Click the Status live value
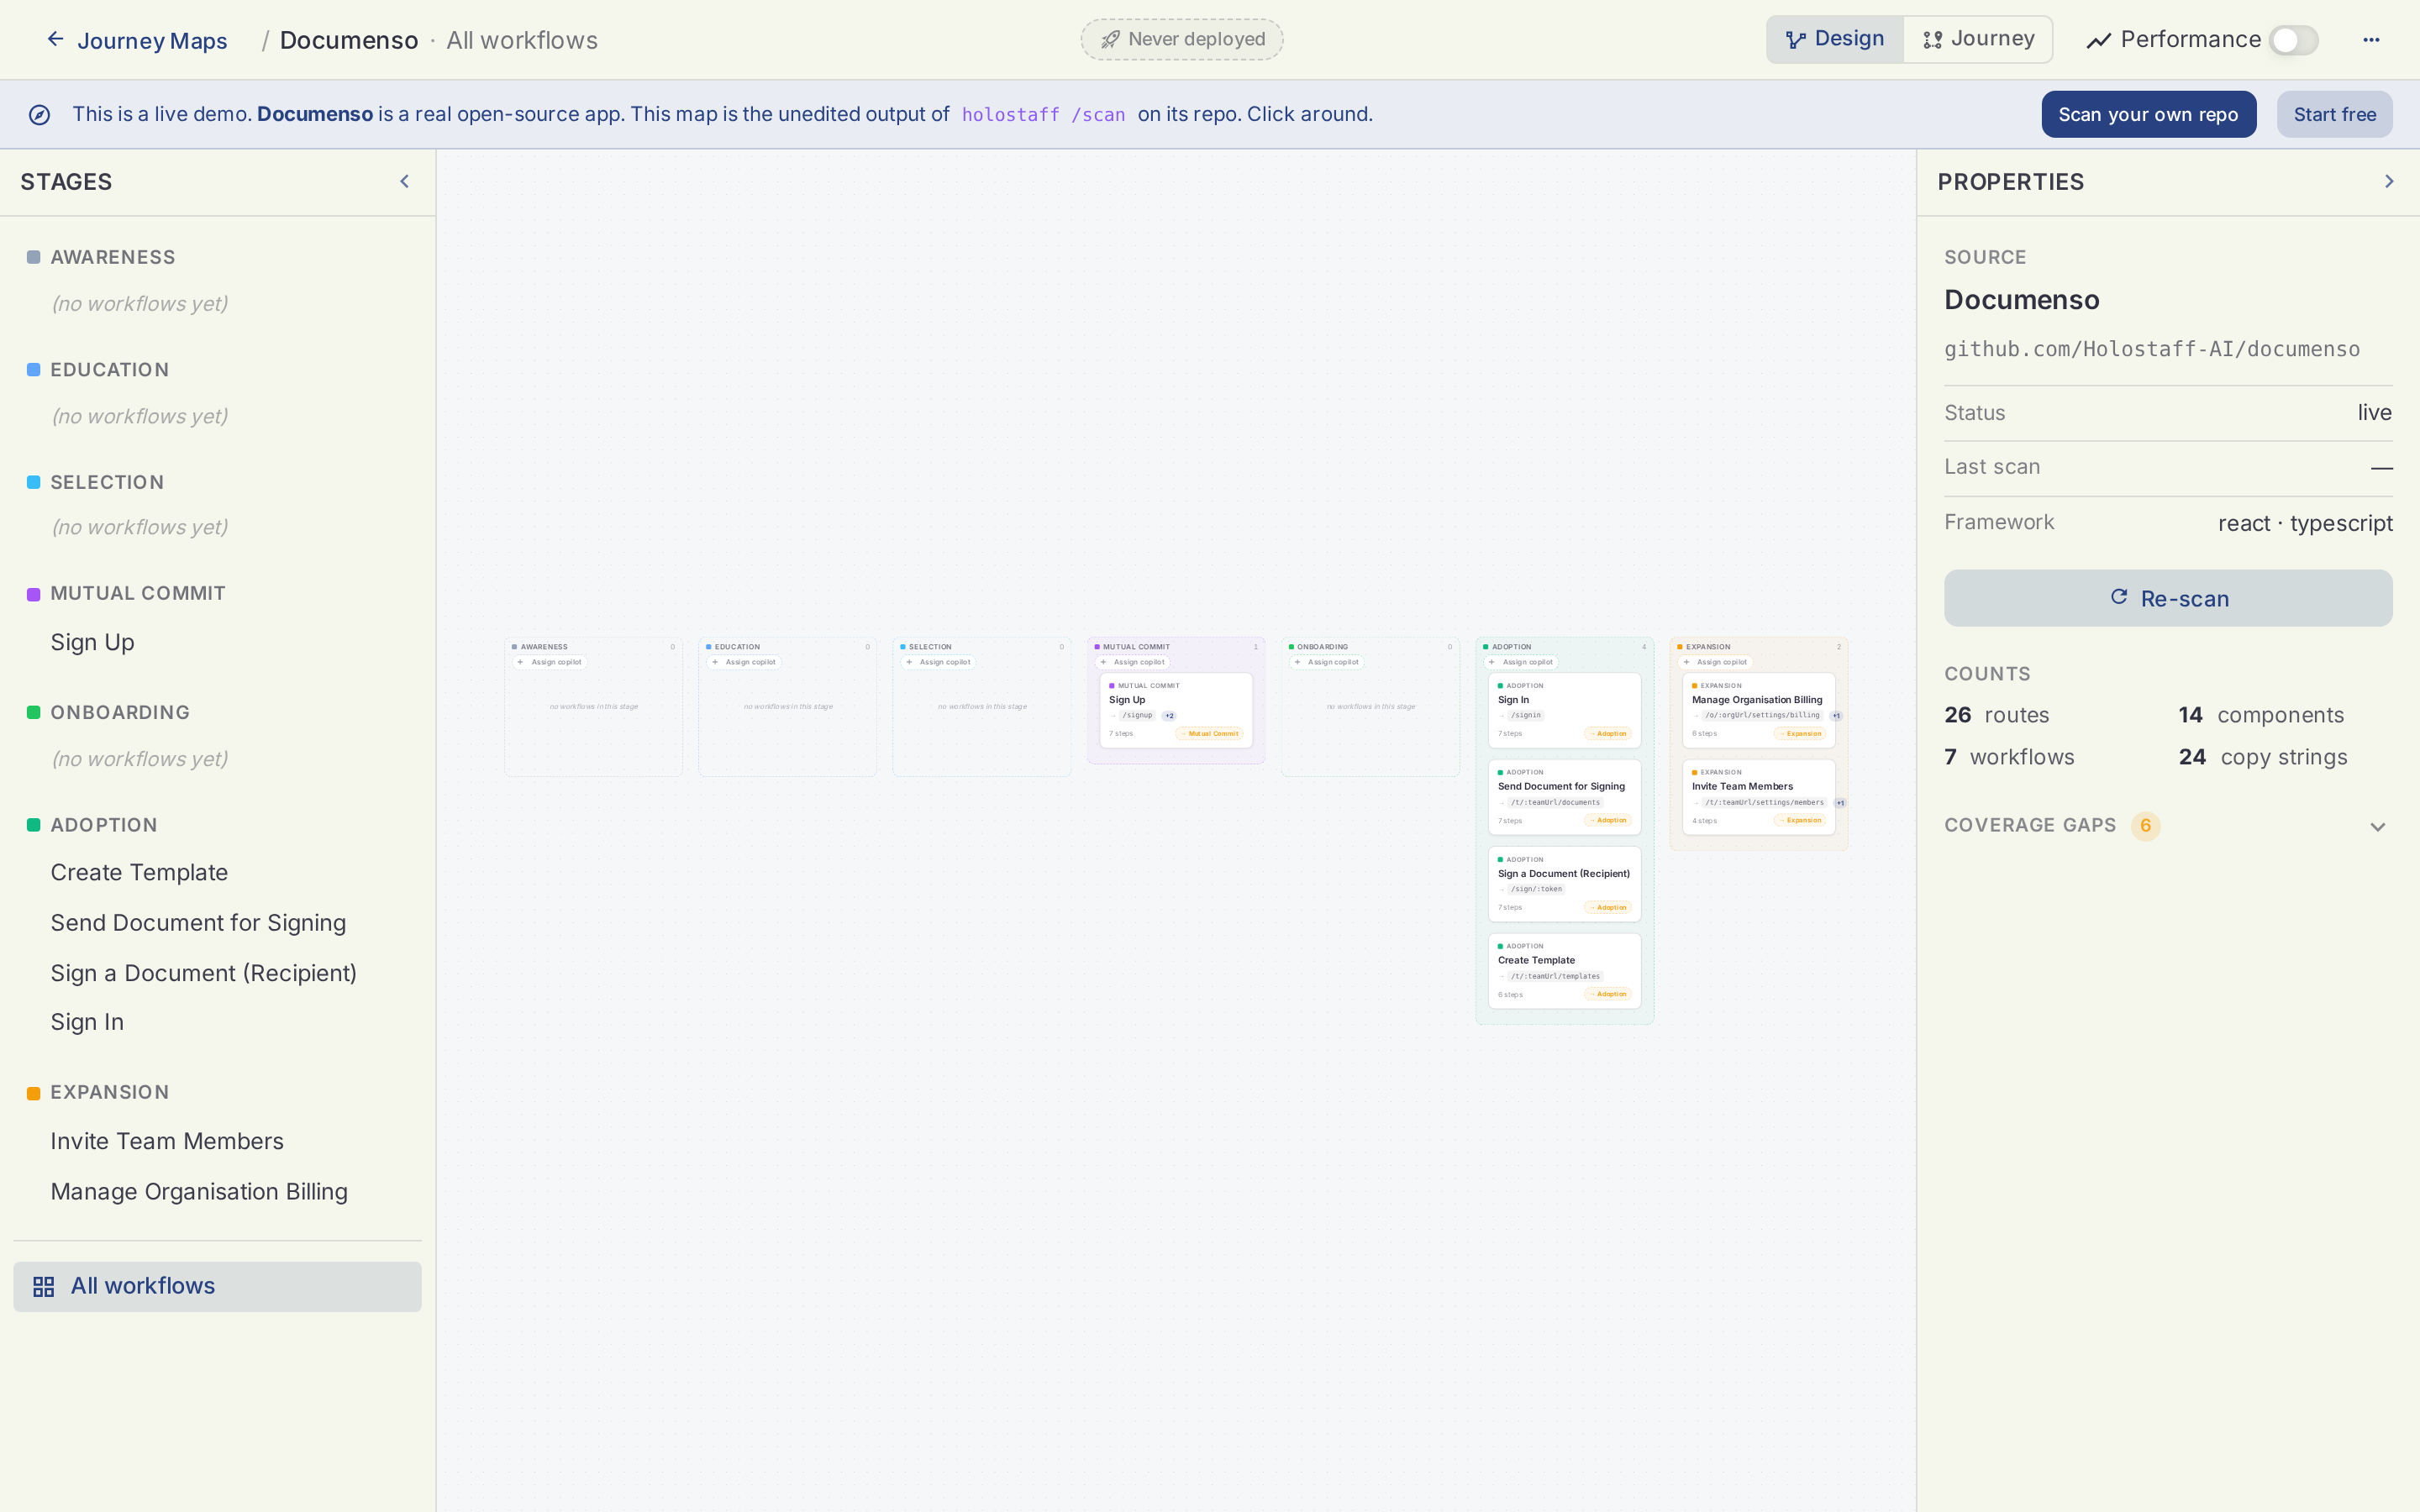The height and width of the screenshot is (1512, 2420). click(2374, 413)
